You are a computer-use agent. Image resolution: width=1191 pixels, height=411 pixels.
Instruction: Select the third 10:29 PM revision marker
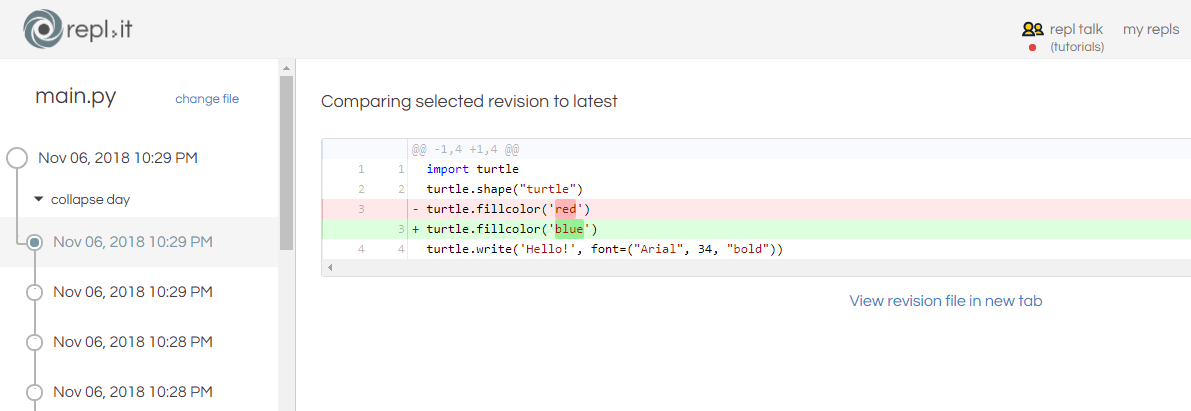point(34,292)
